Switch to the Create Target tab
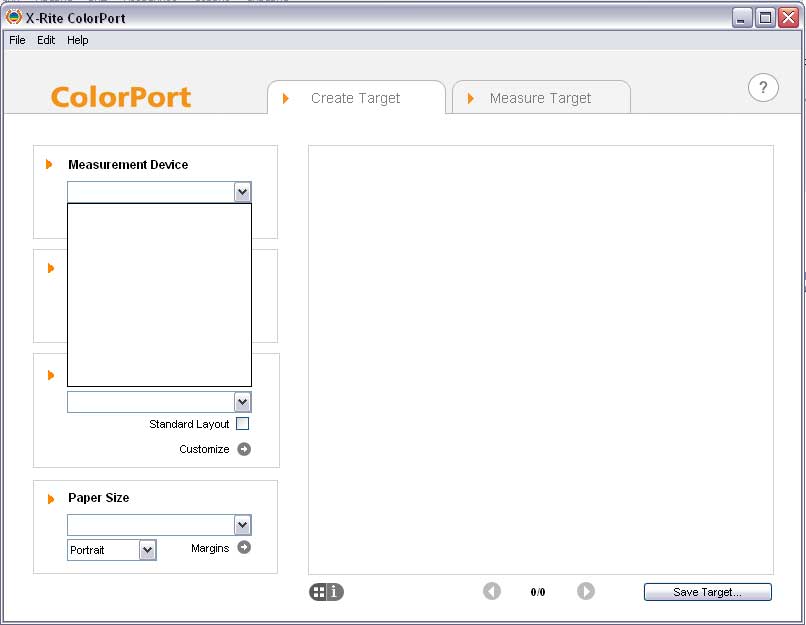 (x=356, y=98)
